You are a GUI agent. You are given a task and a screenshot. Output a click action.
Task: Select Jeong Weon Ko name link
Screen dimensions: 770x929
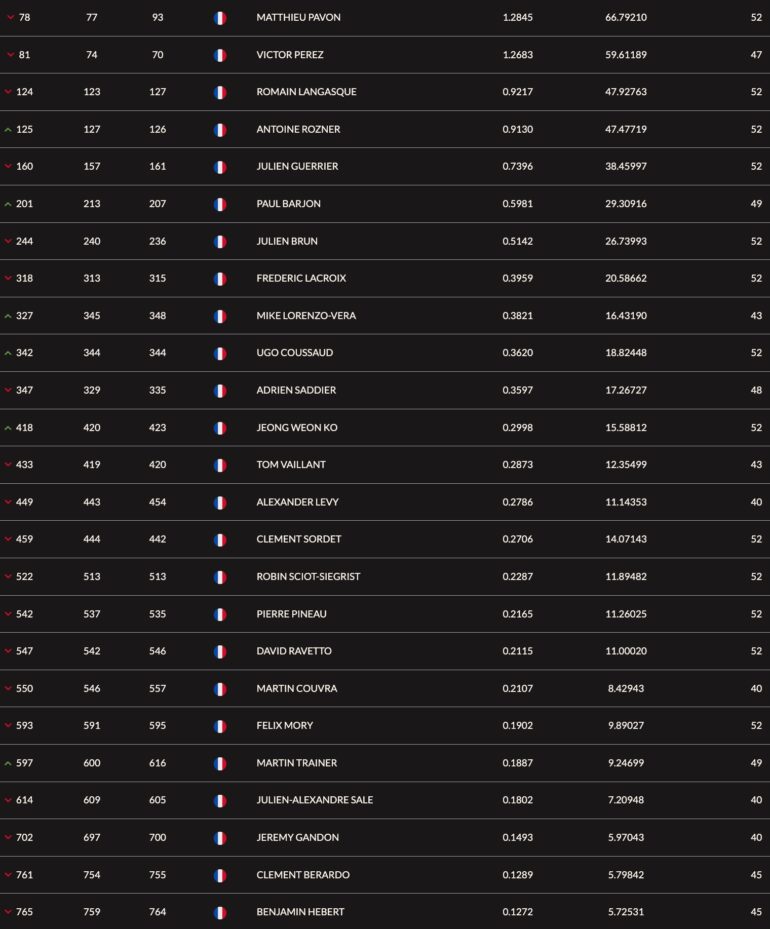click(x=297, y=428)
